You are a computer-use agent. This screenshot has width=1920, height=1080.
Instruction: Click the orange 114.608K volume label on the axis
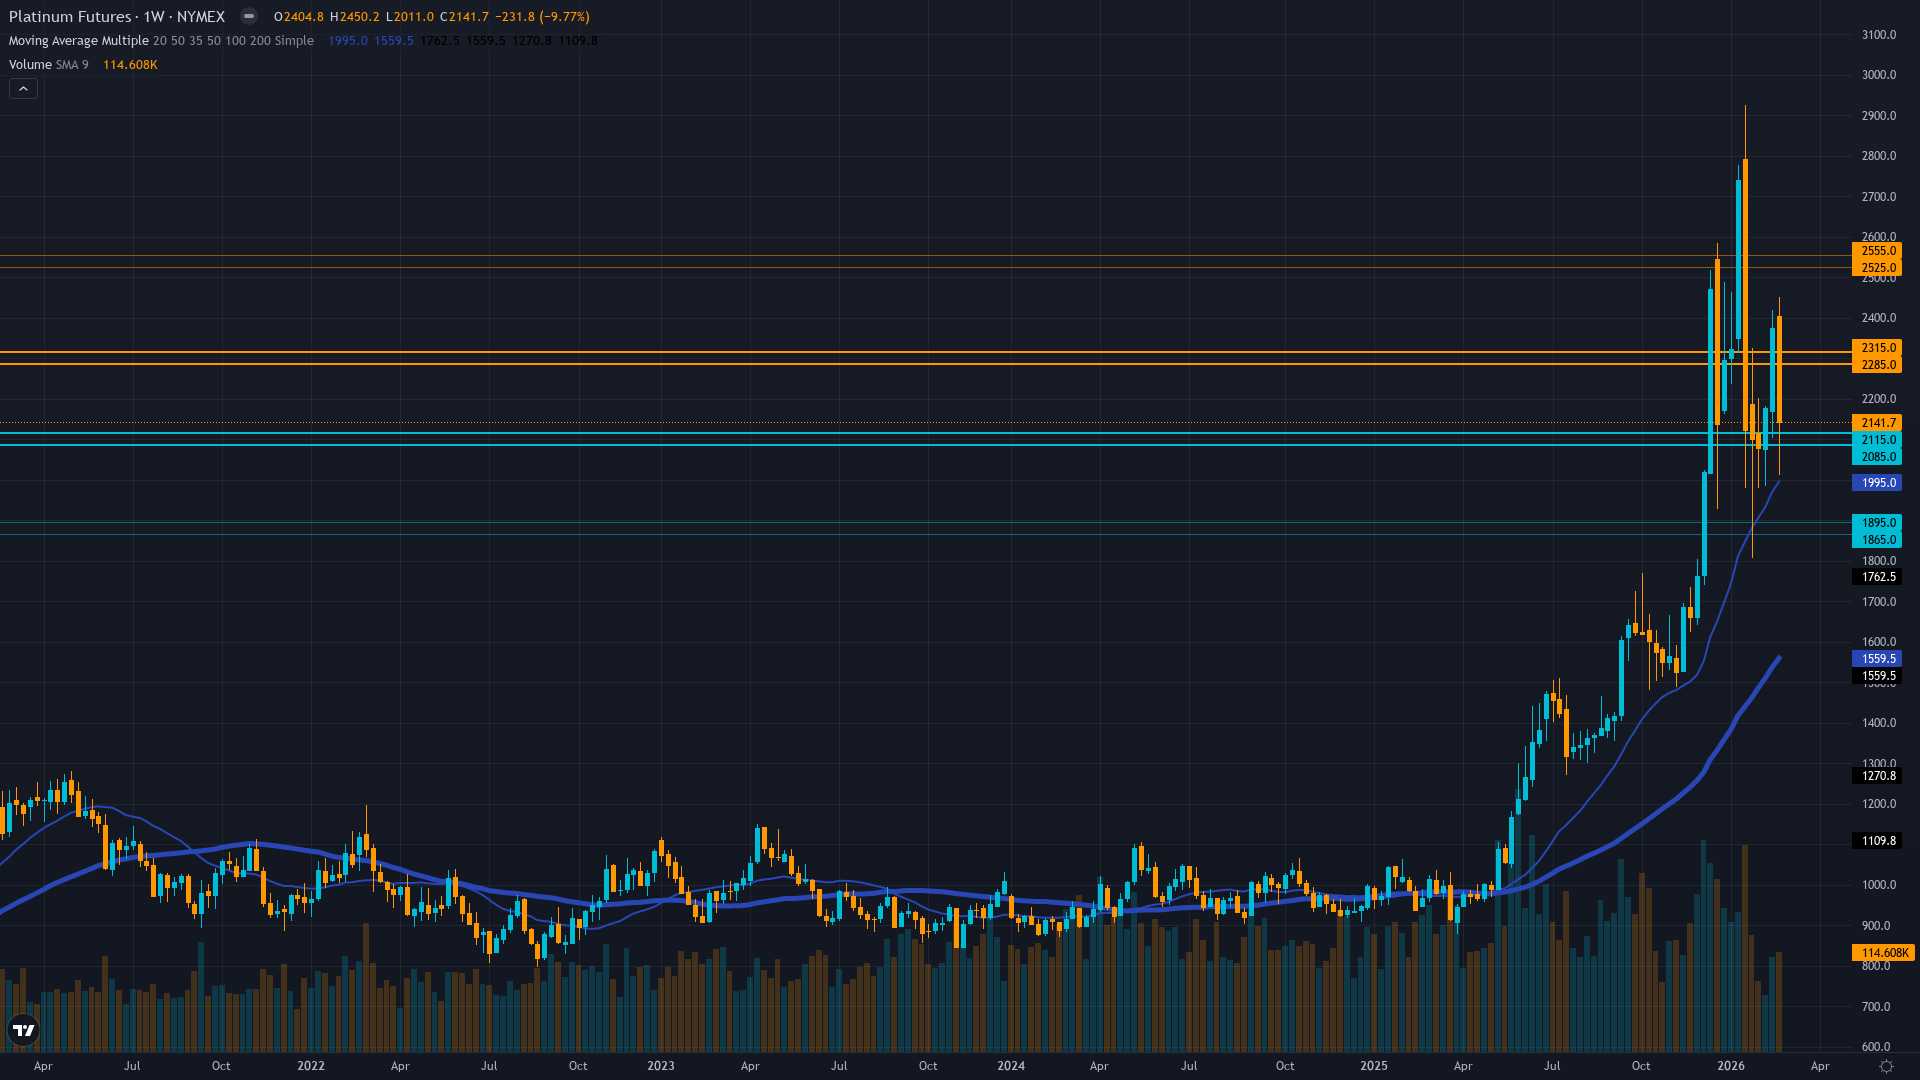1884,953
